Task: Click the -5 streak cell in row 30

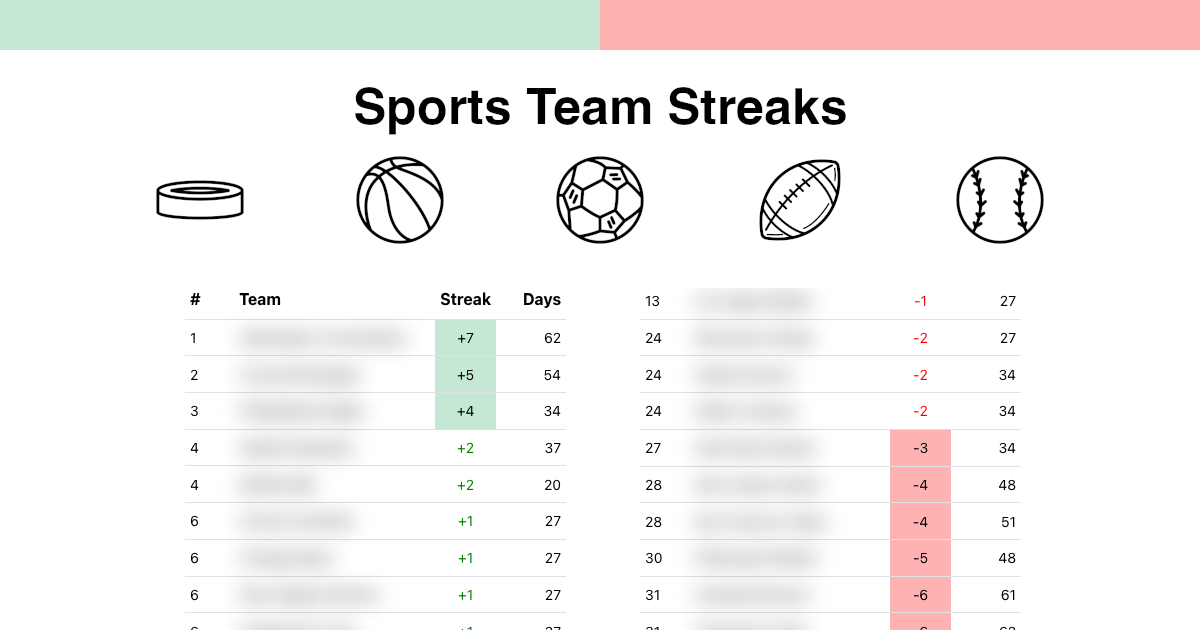Action: click(920, 558)
